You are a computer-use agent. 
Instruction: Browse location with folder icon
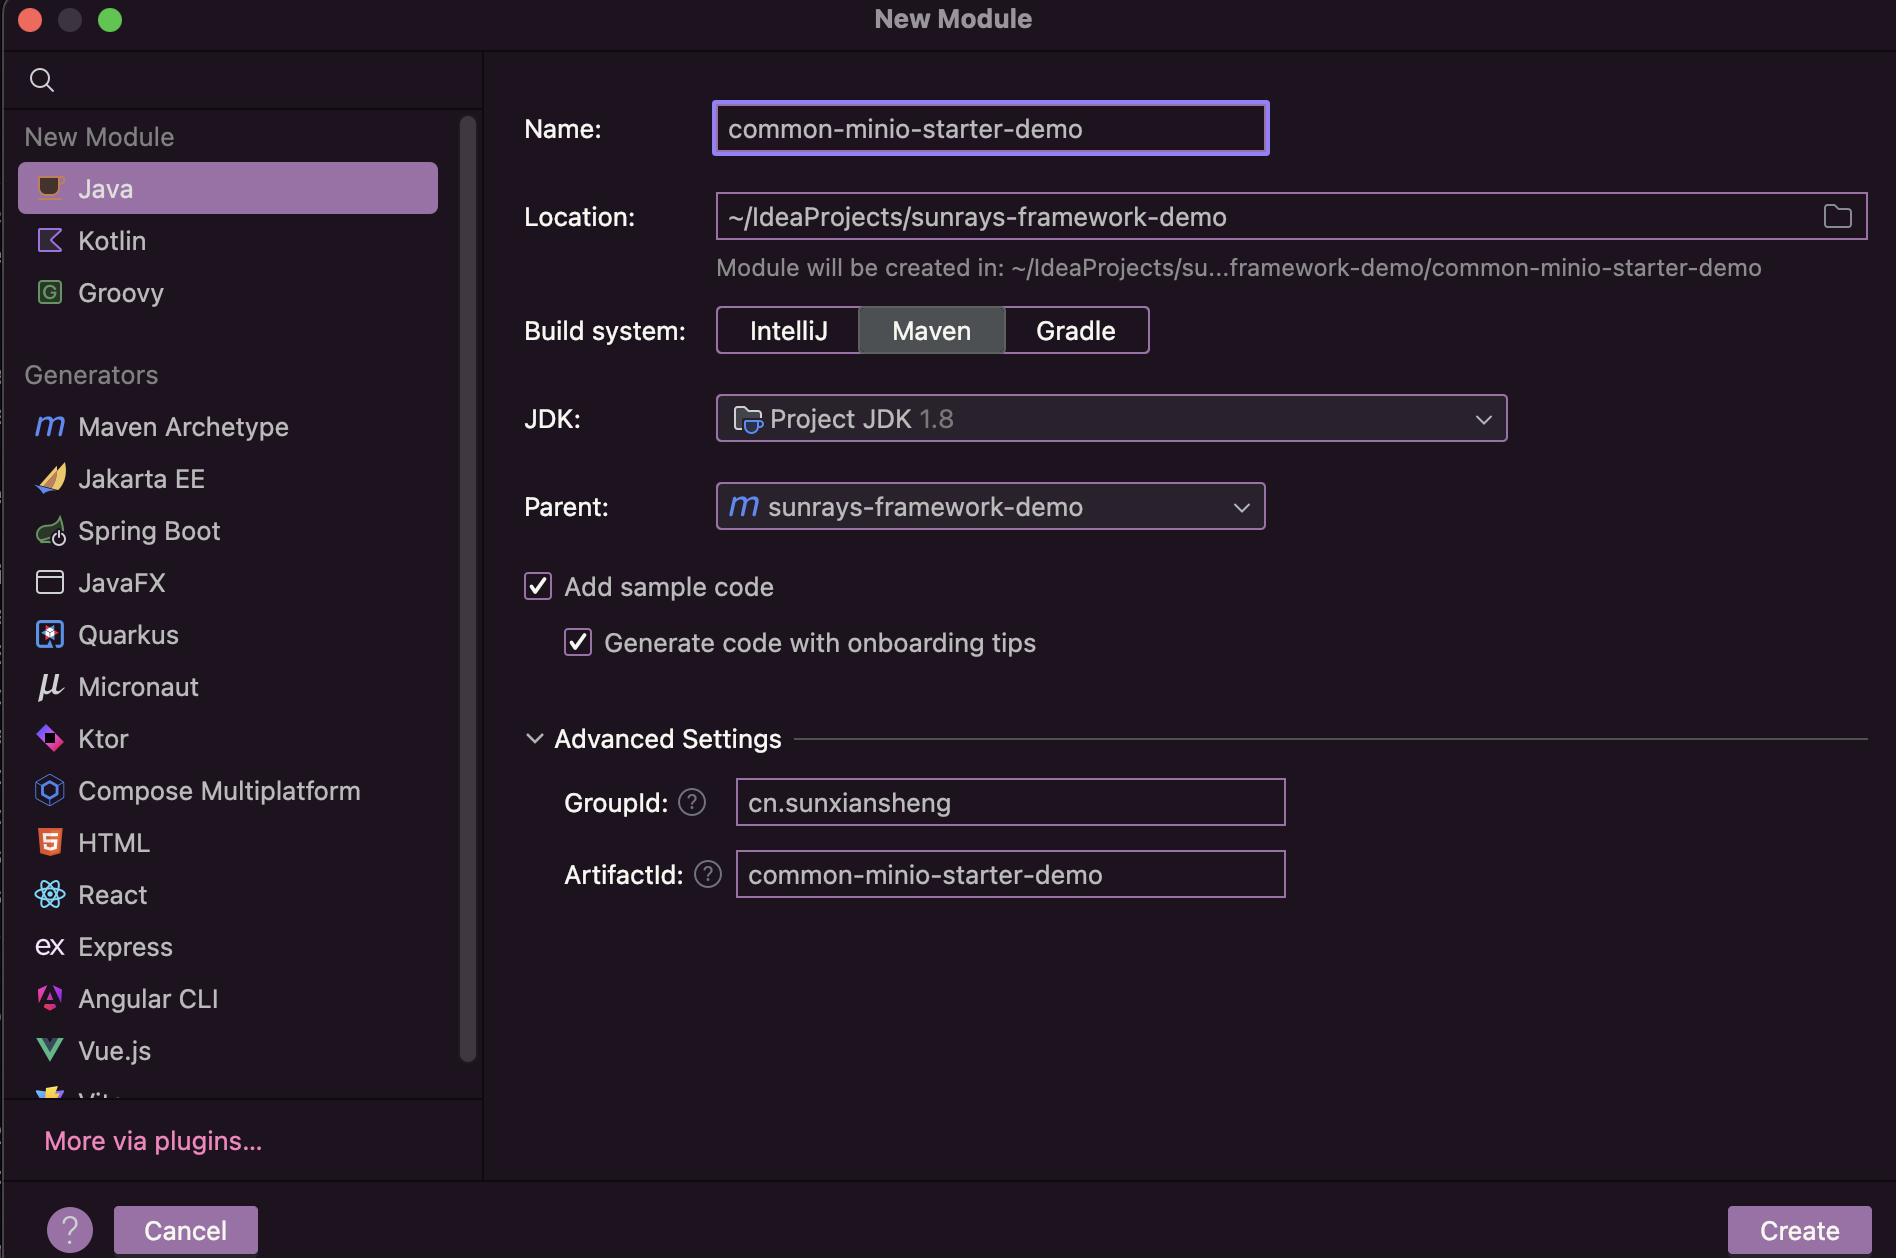(x=1838, y=216)
